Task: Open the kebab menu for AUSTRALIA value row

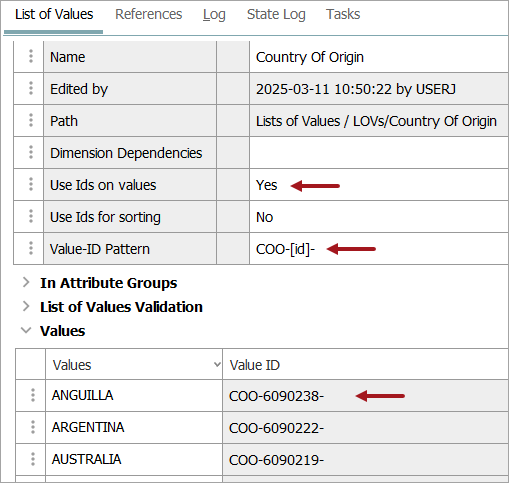Action: [33, 459]
